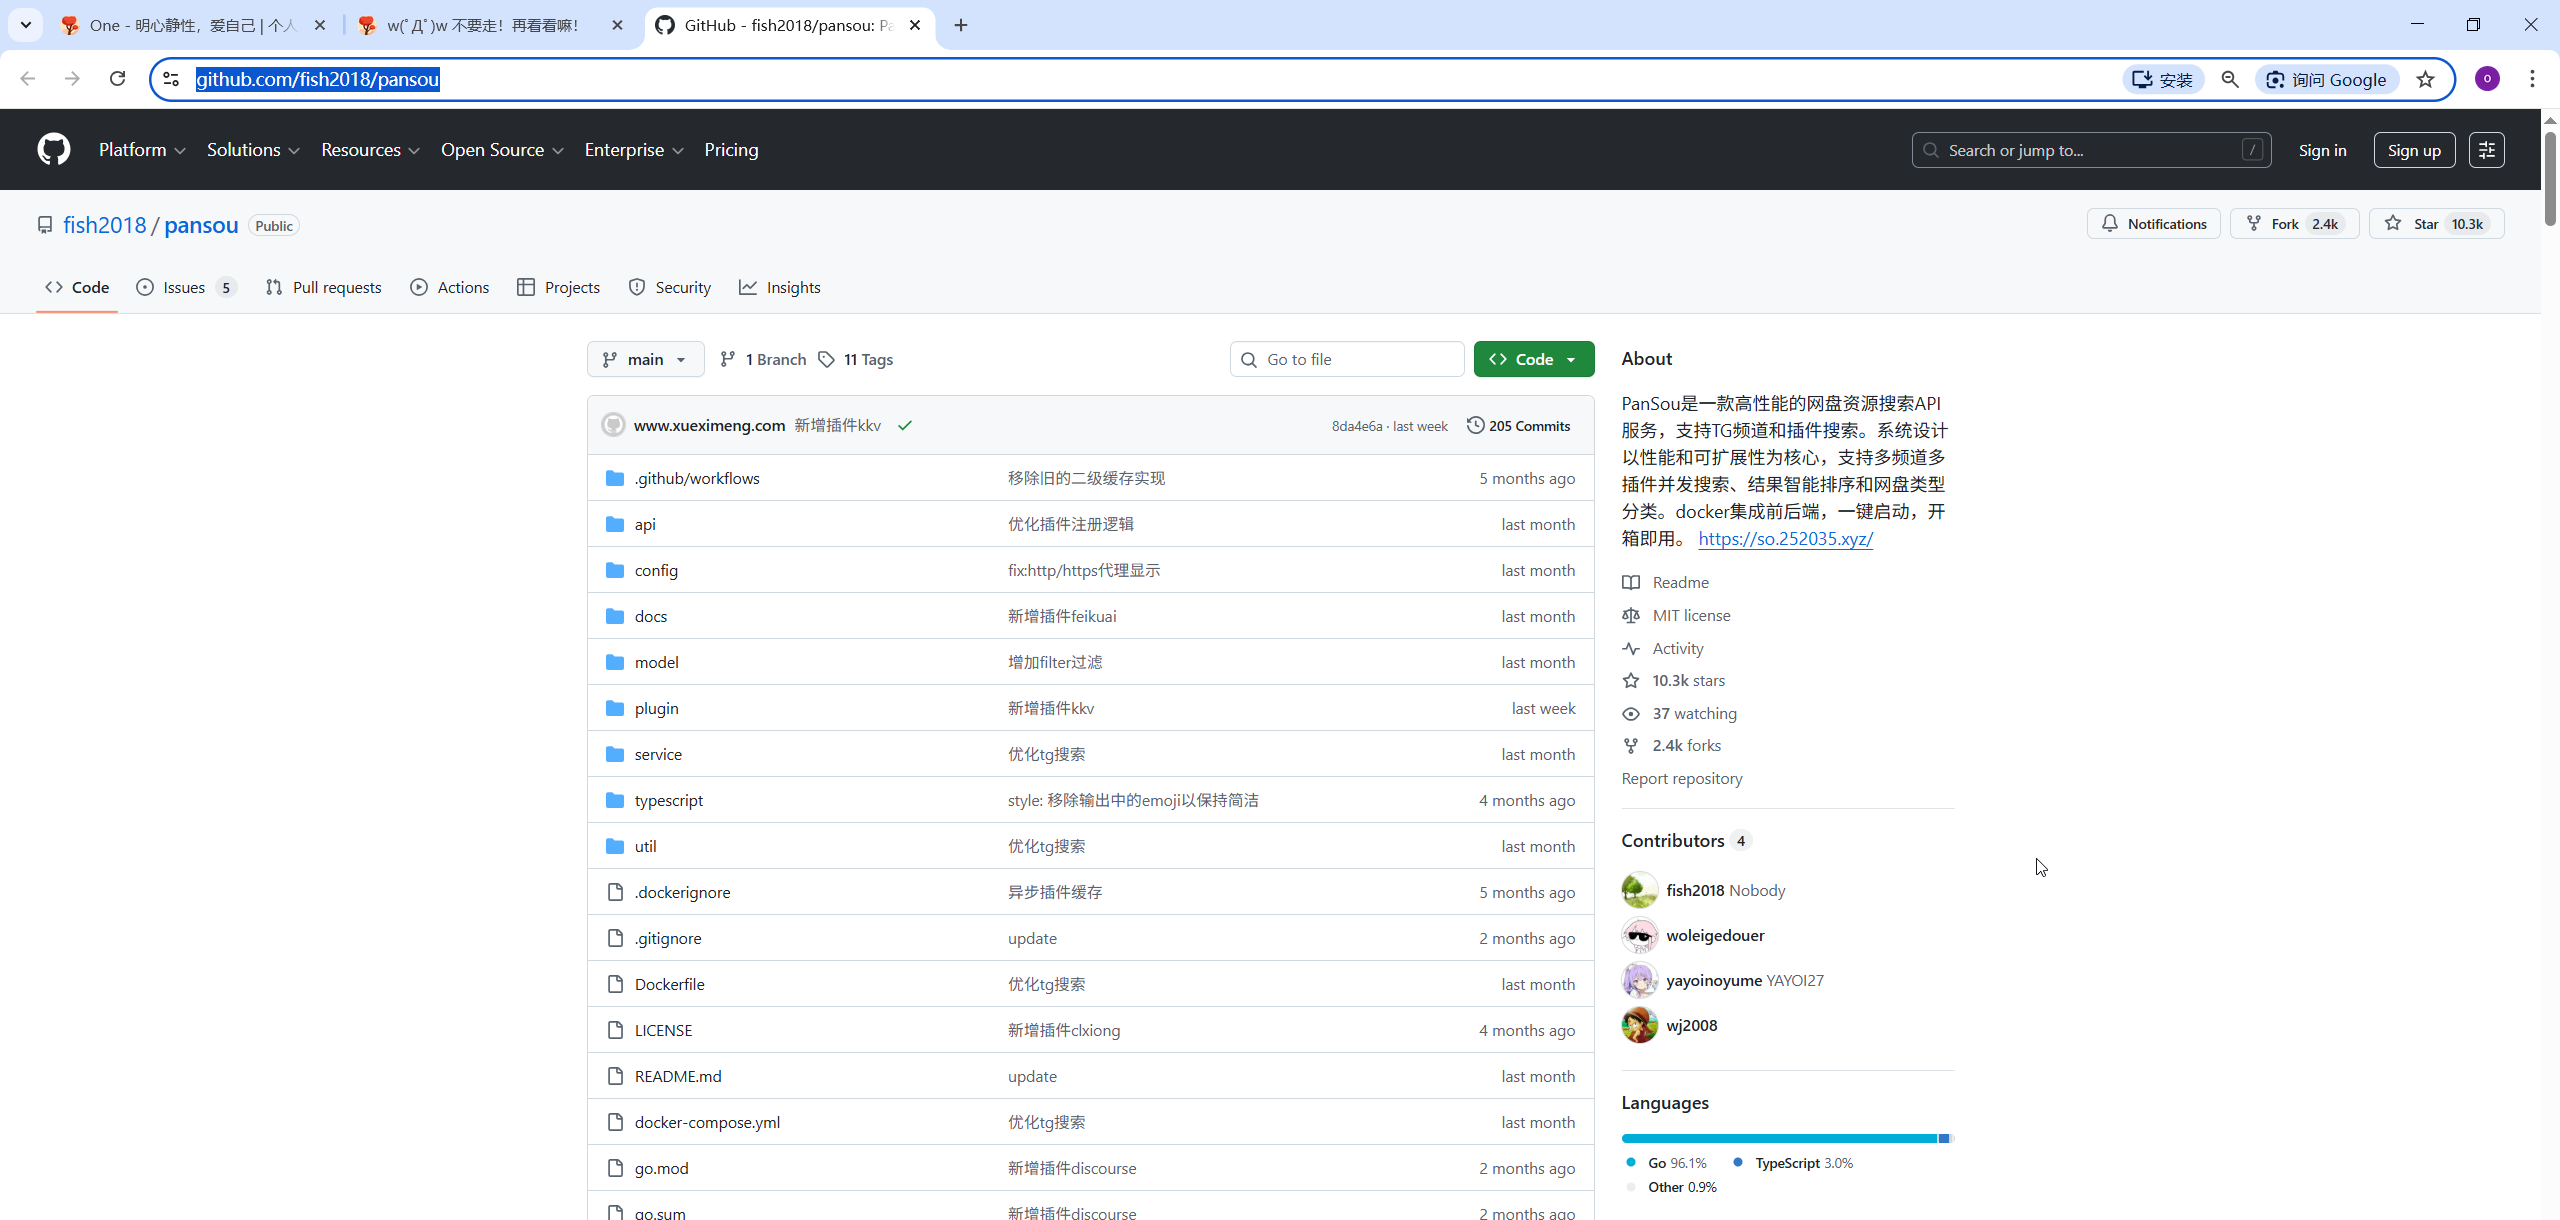Switch to the Issues tab
2560x1220 pixels.
coord(184,288)
